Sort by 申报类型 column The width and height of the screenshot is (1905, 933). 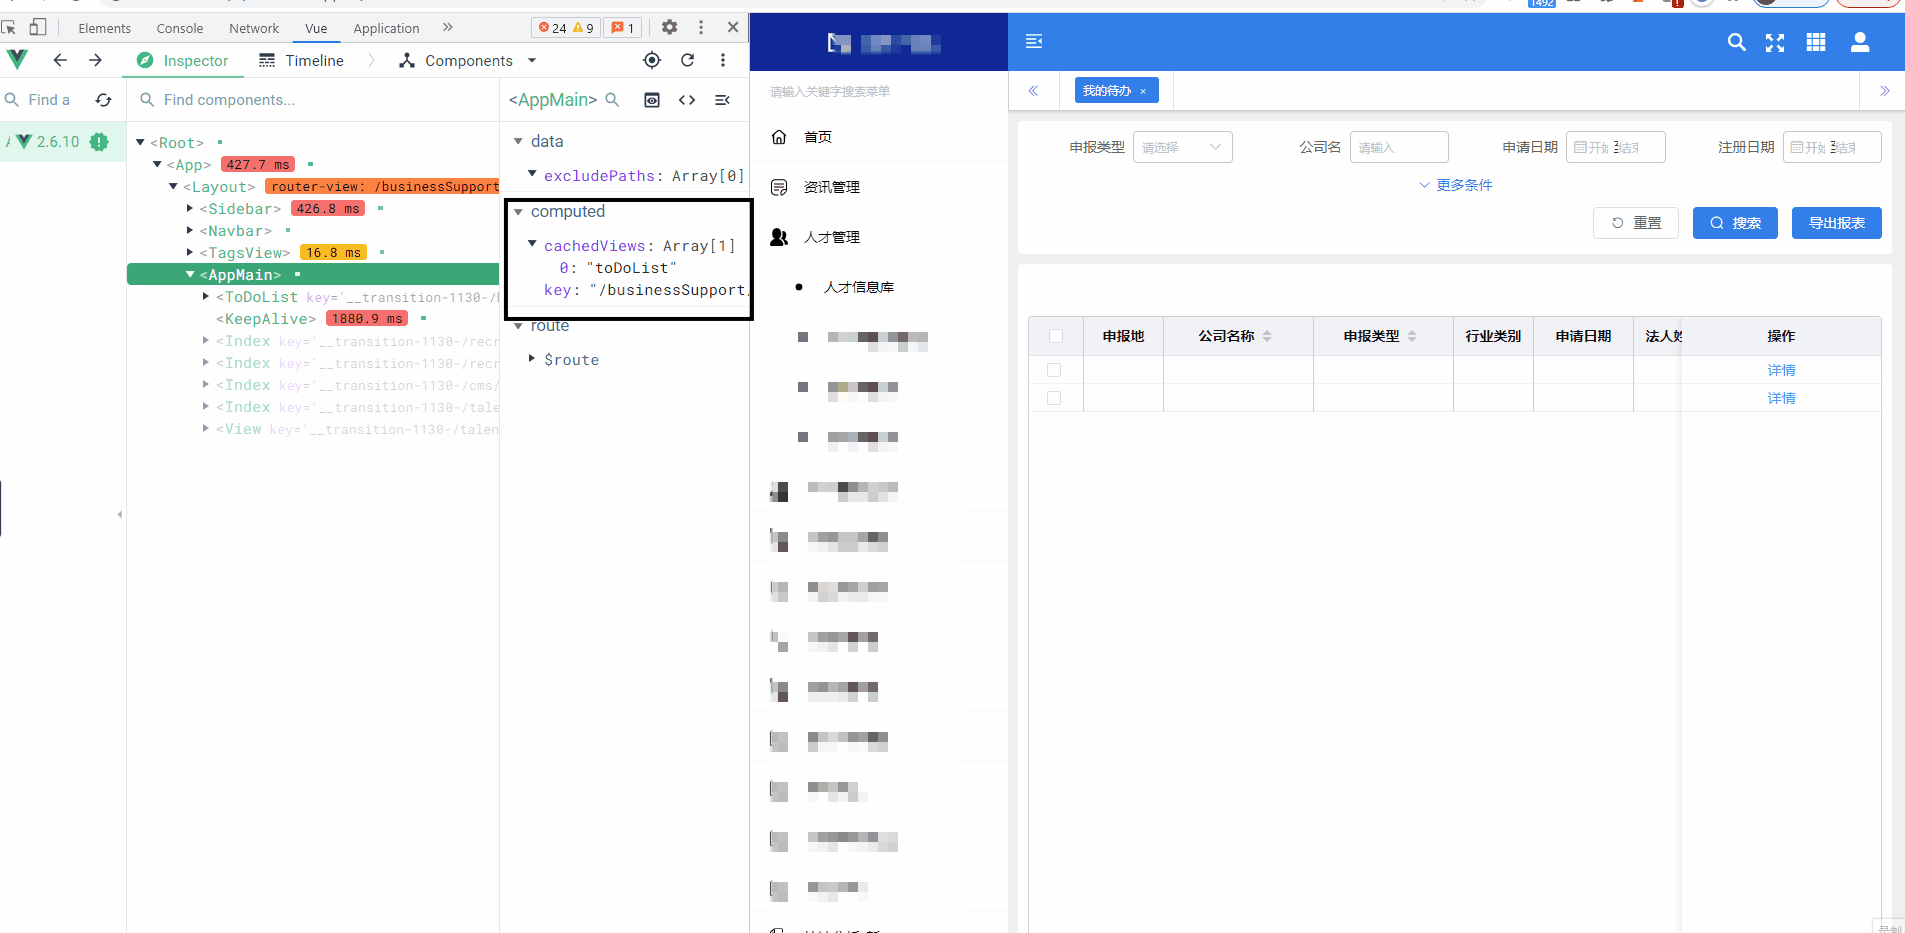point(1412,336)
